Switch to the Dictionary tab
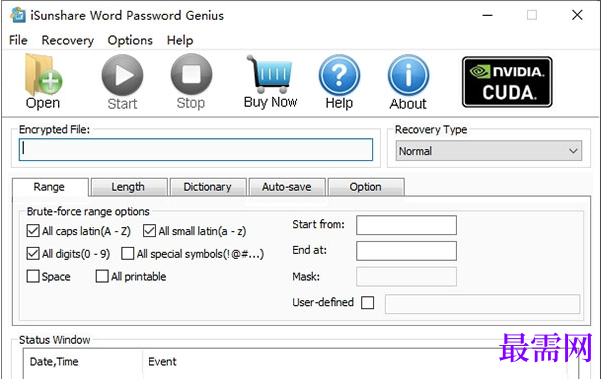 click(x=208, y=187)
